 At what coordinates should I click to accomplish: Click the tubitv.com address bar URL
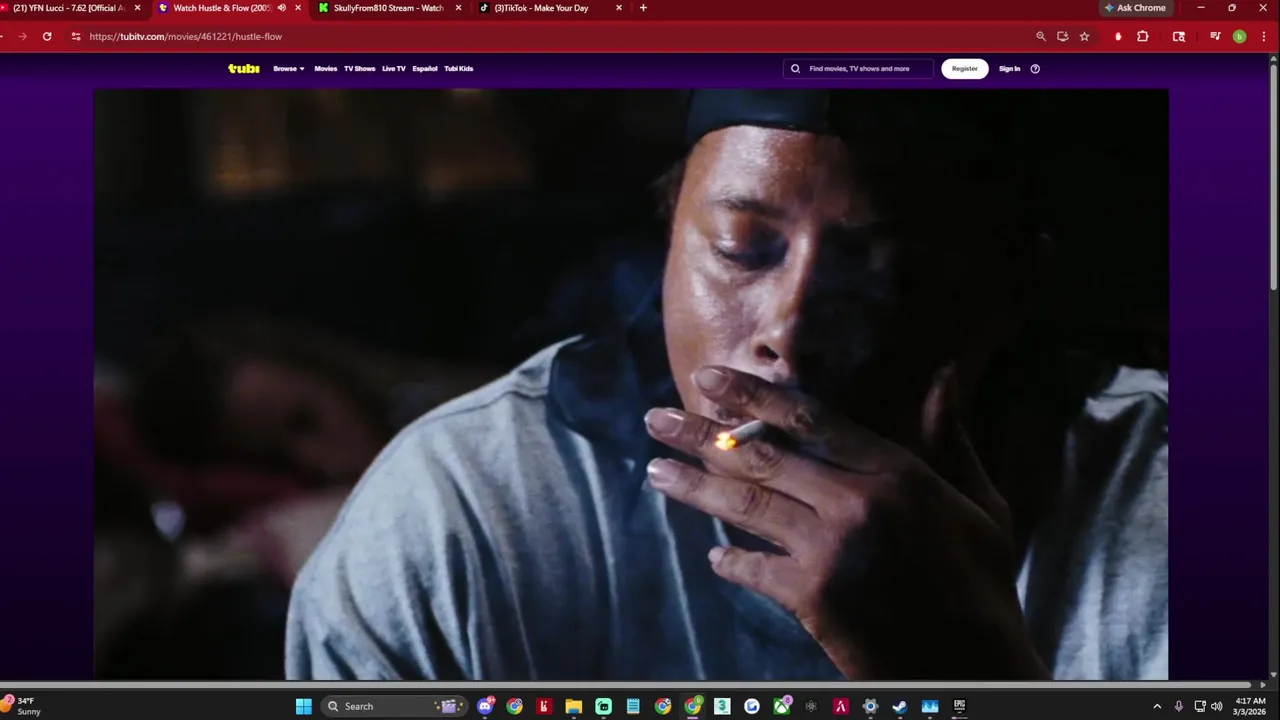186,36
